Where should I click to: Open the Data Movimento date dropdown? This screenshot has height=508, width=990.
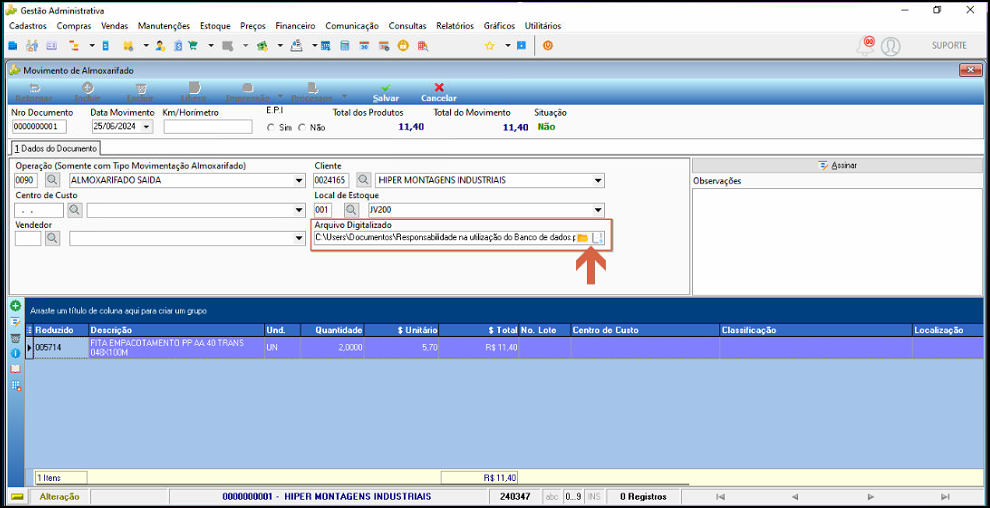tap(146, 127)
